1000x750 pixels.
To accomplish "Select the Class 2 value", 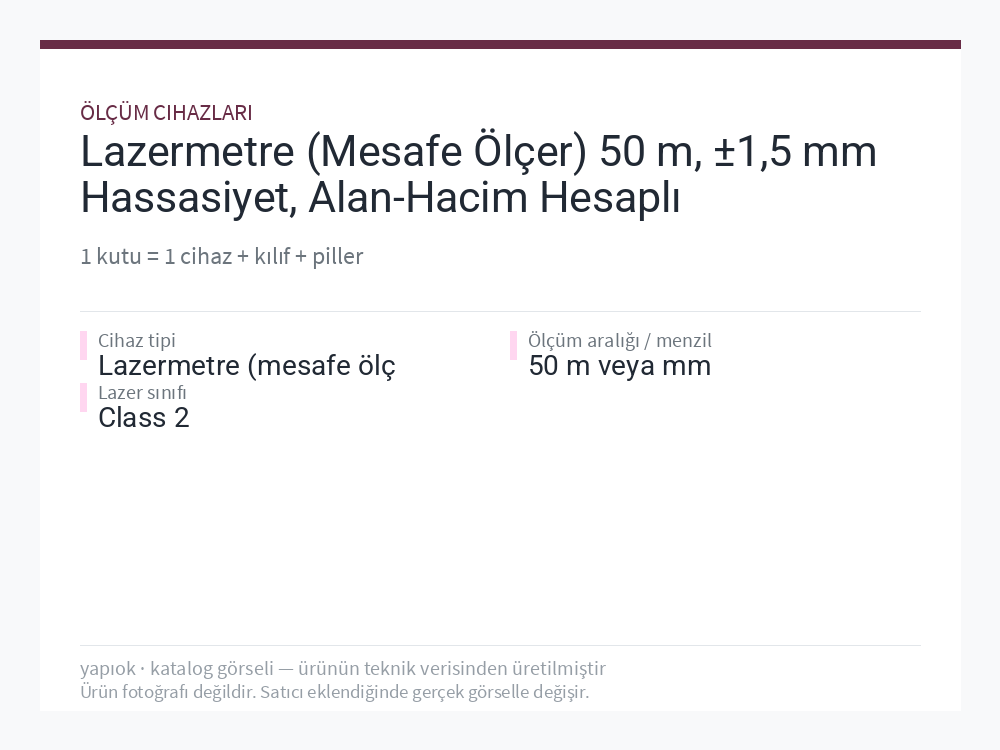I will click(x=143, y=418).
